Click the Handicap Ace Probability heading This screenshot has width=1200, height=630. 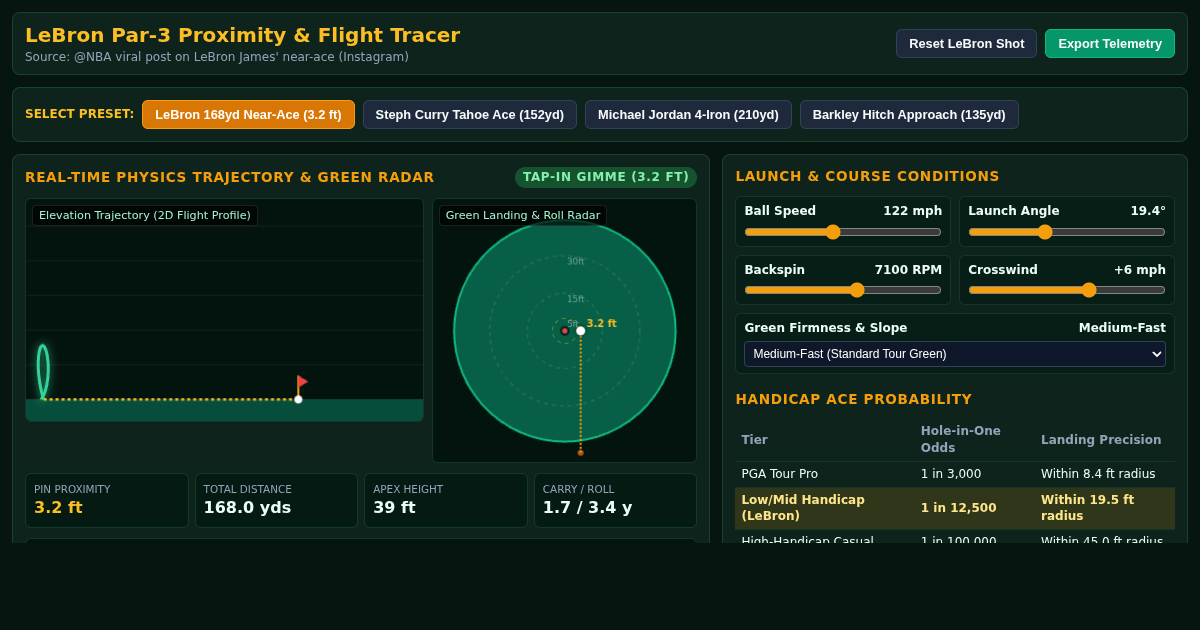(x=854, y=399)
